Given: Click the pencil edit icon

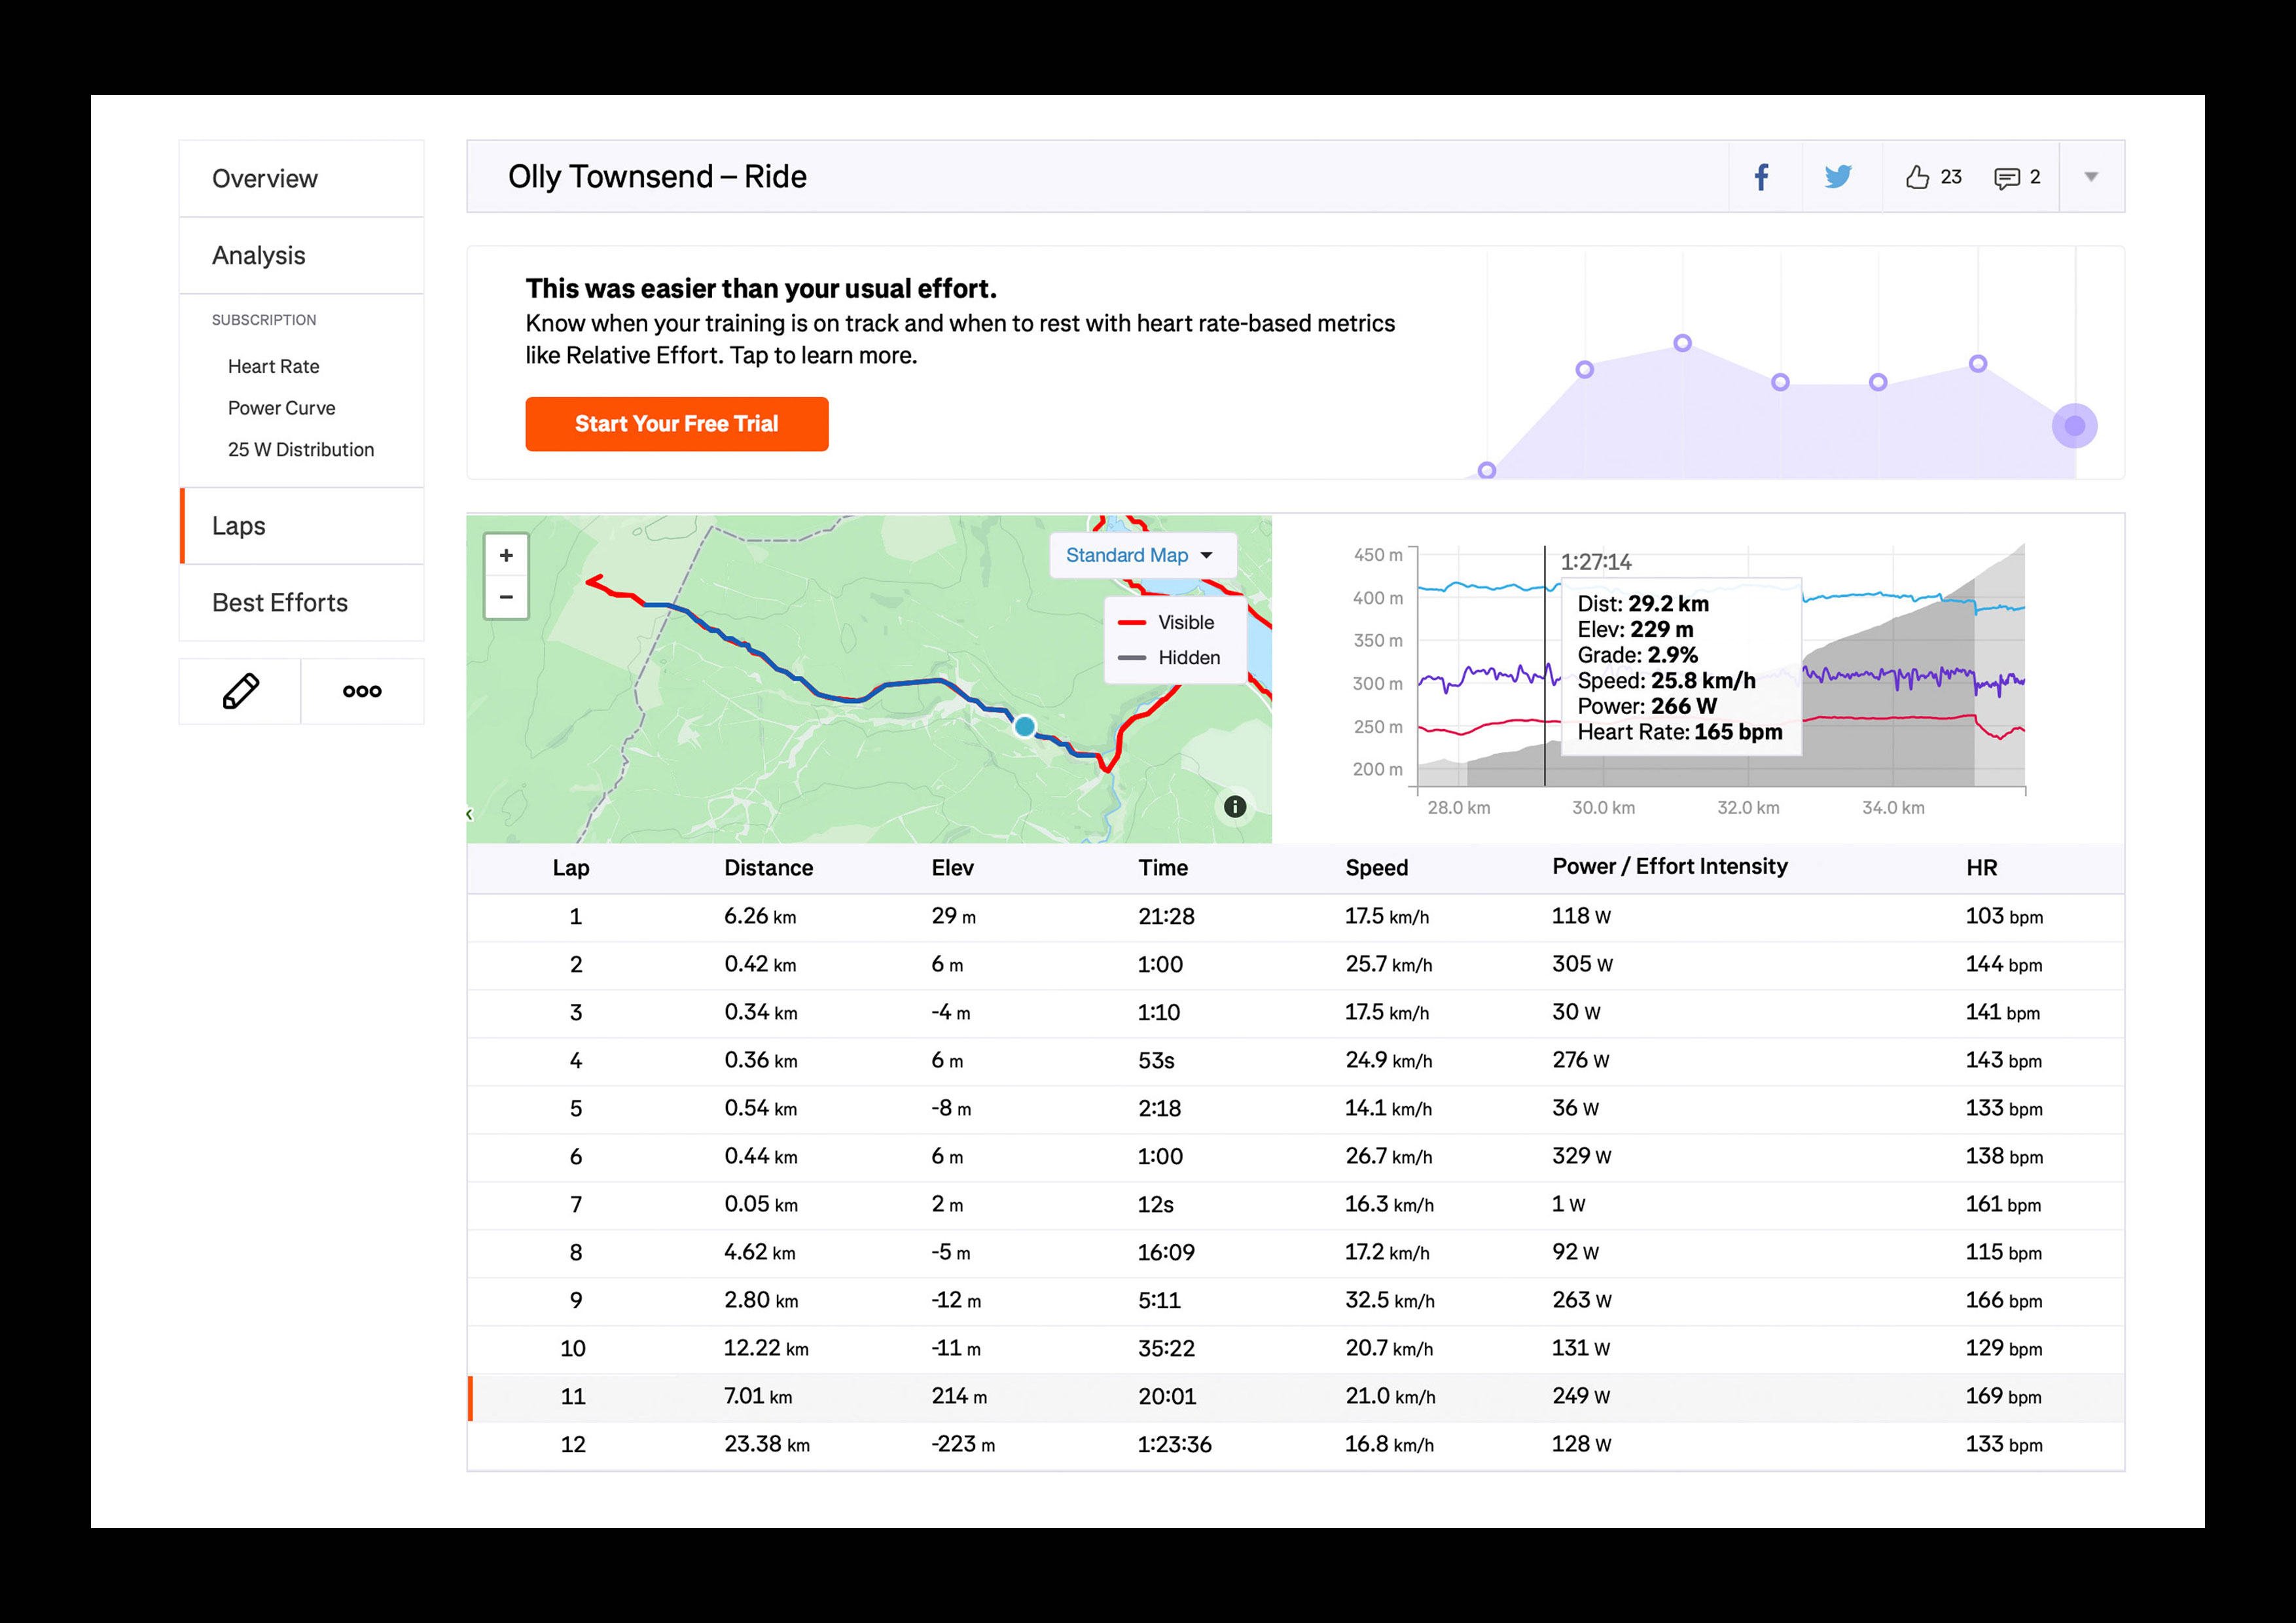Looking at the screenshot, I should [x=240, y=691].
